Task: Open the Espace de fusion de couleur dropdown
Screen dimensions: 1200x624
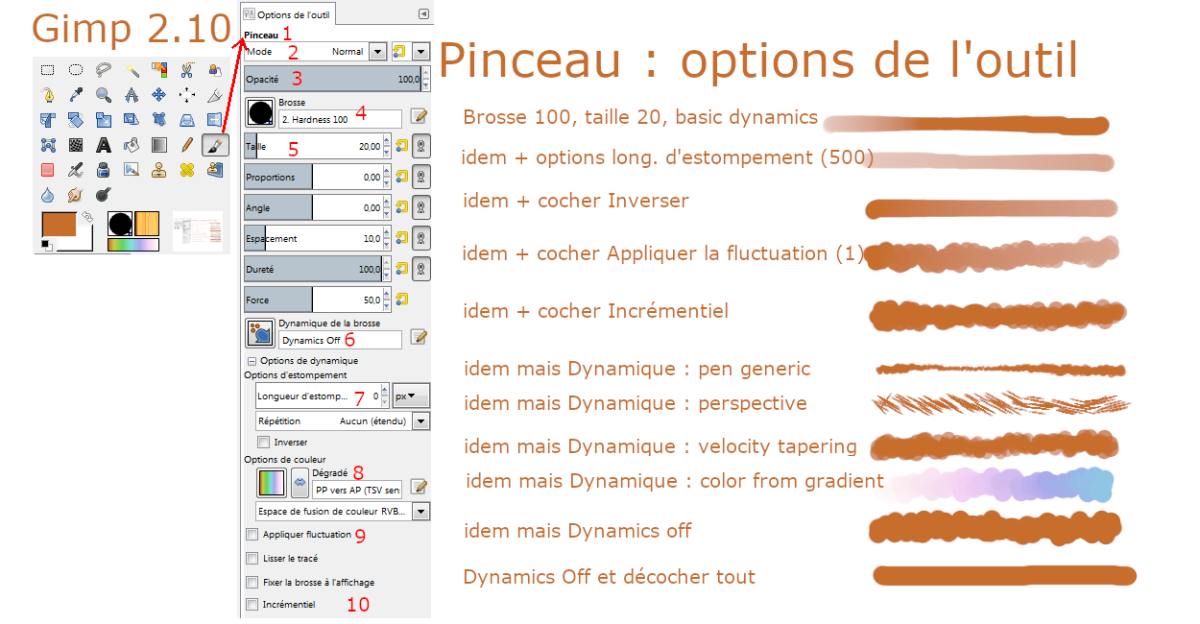Action: coord(343,511)
